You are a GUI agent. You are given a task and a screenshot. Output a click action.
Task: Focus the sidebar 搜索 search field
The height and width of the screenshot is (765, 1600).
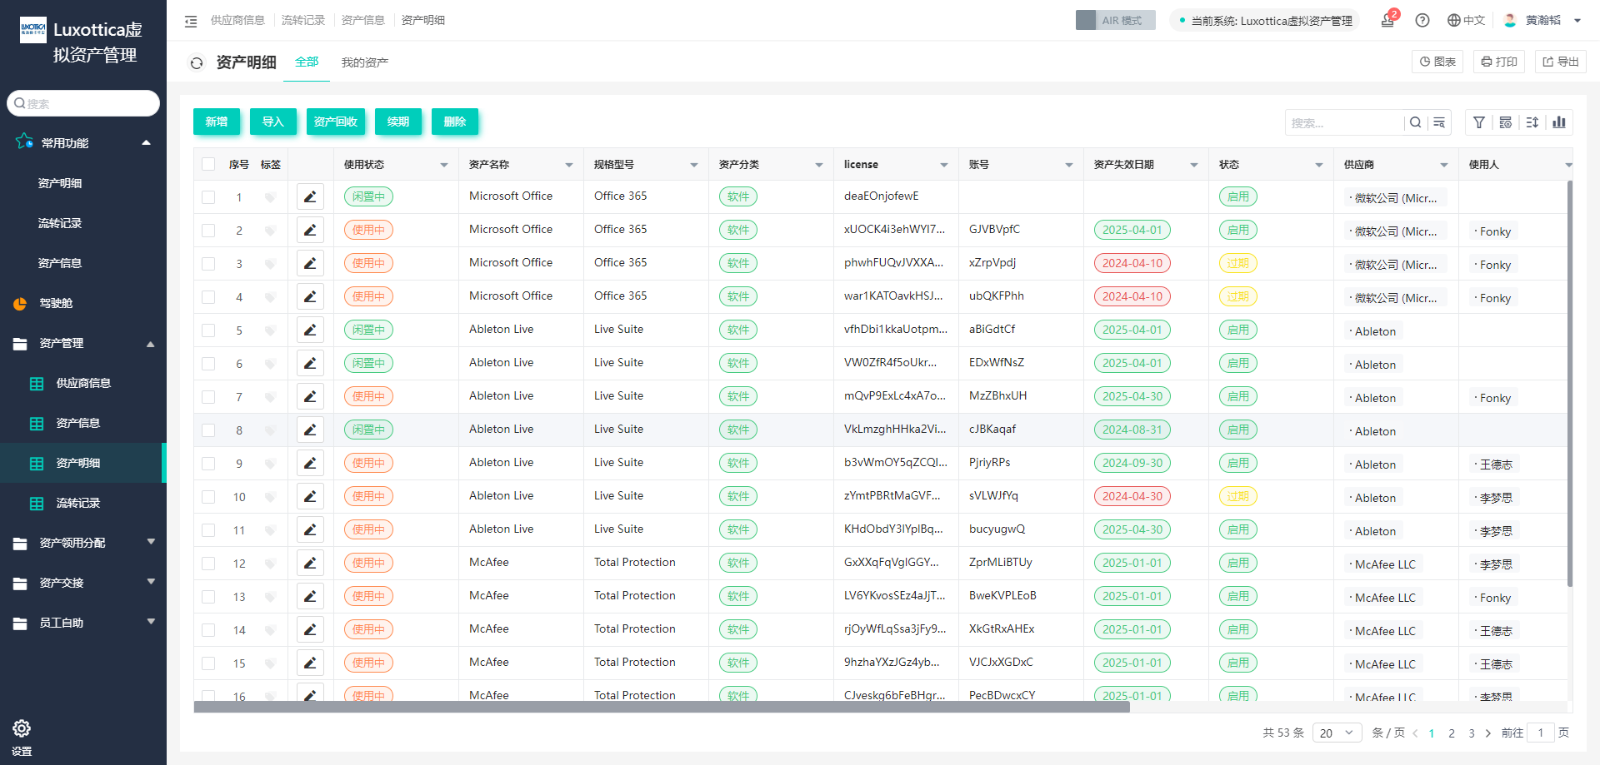(83, 103)
